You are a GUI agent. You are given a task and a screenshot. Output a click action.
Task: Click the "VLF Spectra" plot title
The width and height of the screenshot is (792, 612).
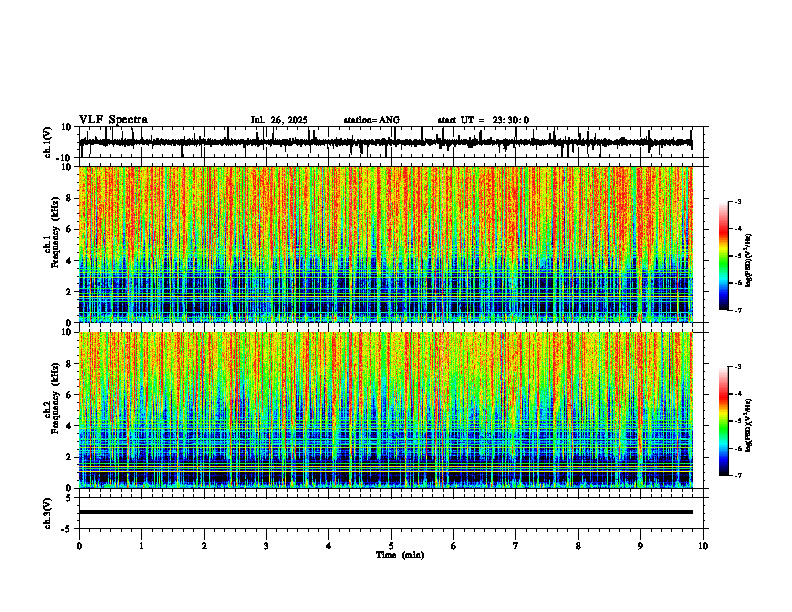pos(113,120)
